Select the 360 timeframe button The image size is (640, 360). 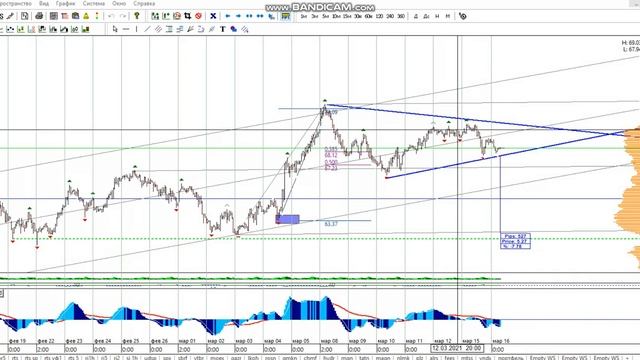click(x=401, y=16)
